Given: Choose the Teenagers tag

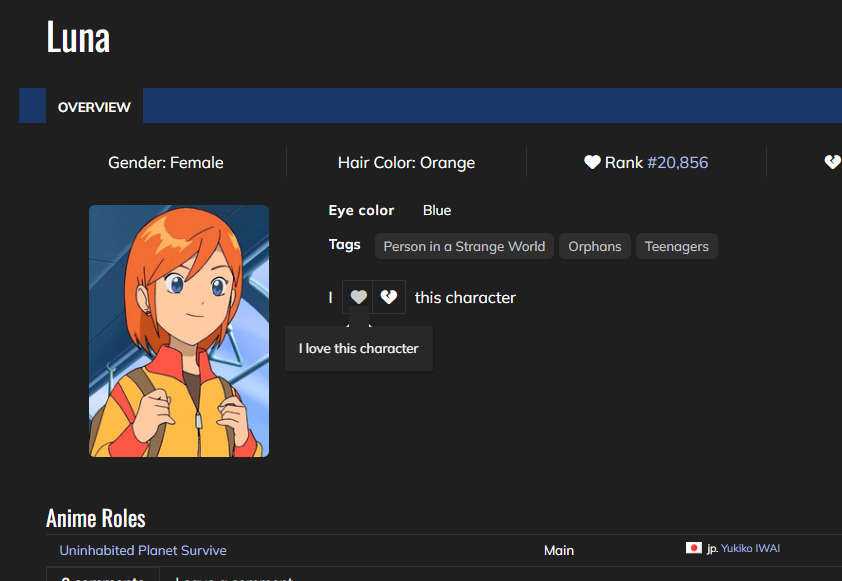Looking at the screenshot, I should click(676, 246).
